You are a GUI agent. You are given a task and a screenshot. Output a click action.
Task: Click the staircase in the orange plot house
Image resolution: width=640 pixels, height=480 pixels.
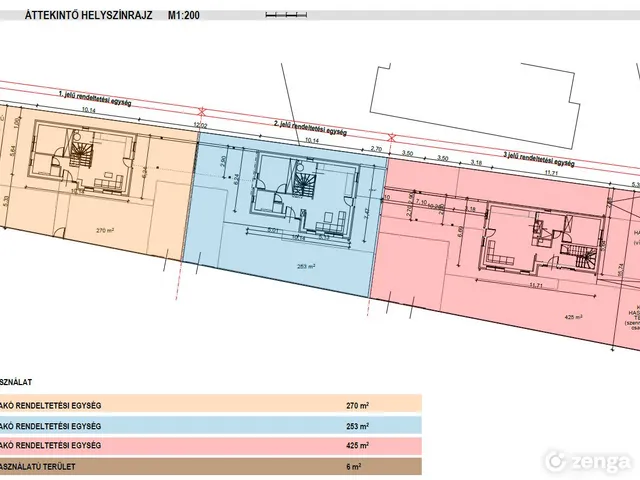[x=81, y=154]
